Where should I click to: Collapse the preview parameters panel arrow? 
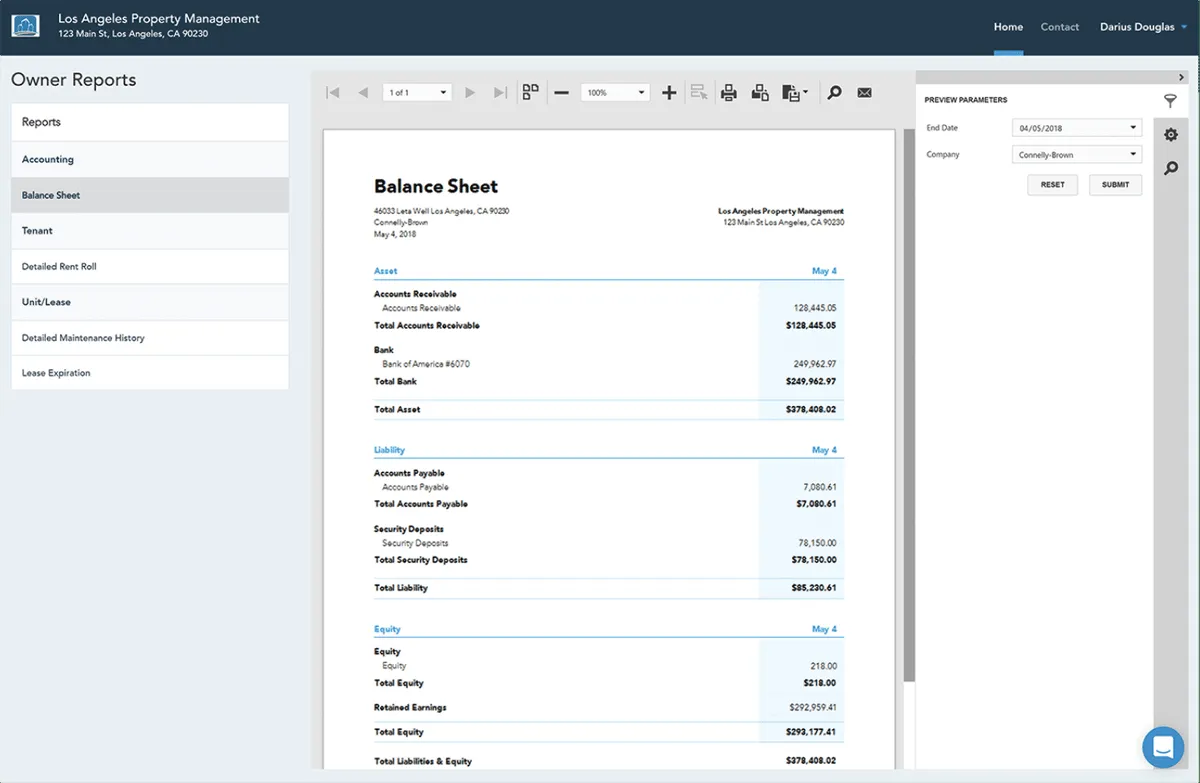point(1181,77)
